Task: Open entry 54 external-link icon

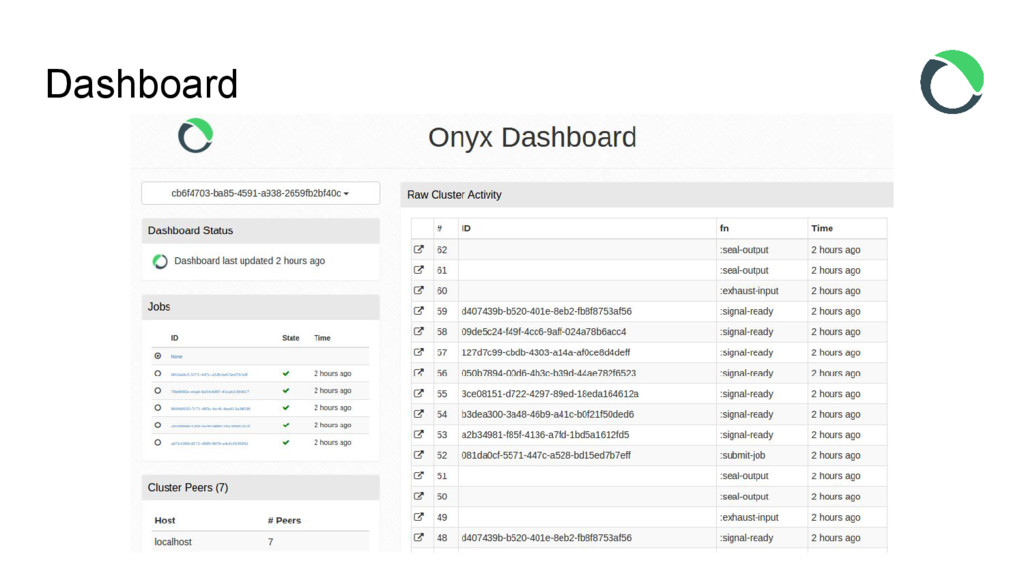Action: [419, 414]
